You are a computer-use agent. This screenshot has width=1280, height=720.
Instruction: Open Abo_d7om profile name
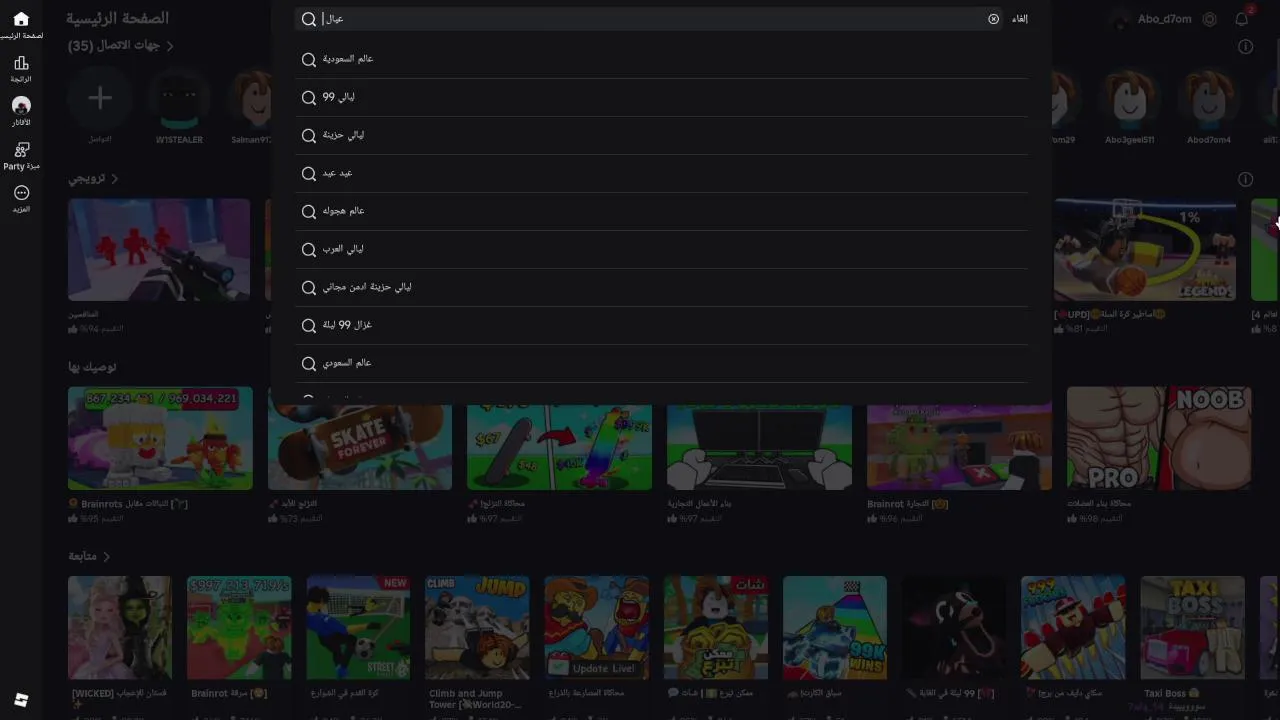coord(1164,19)
